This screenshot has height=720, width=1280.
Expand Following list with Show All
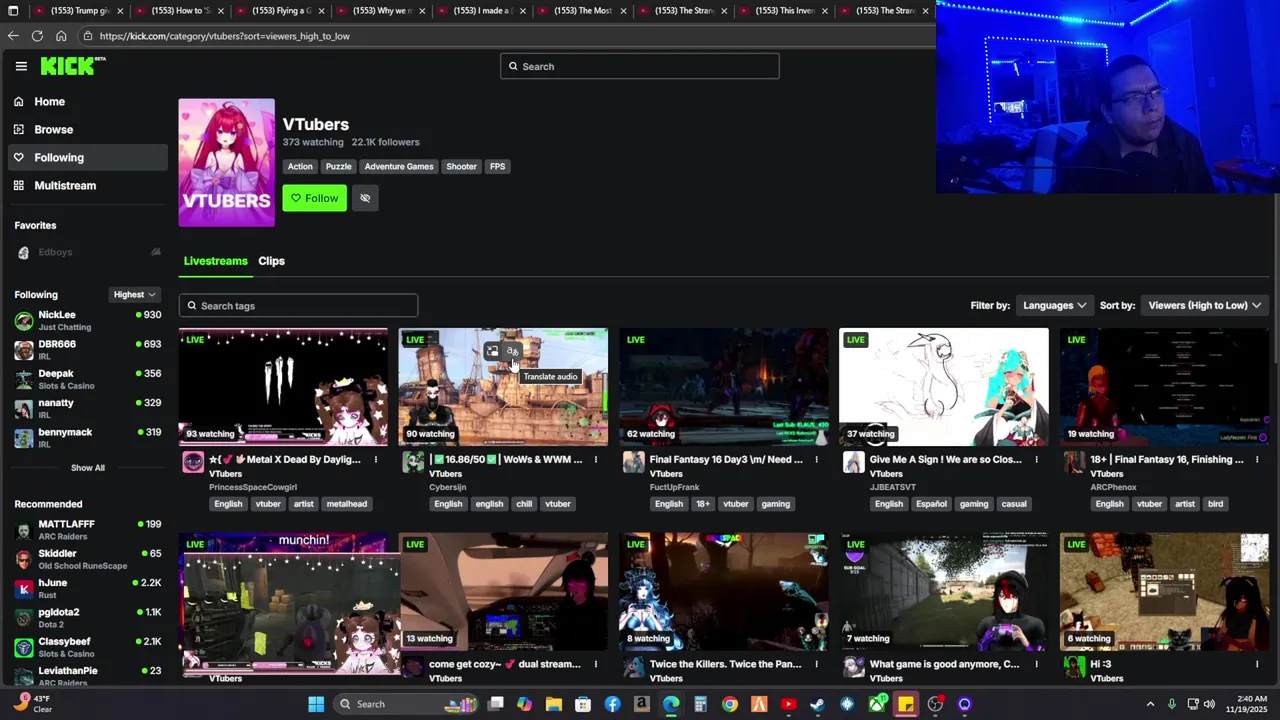87,468
